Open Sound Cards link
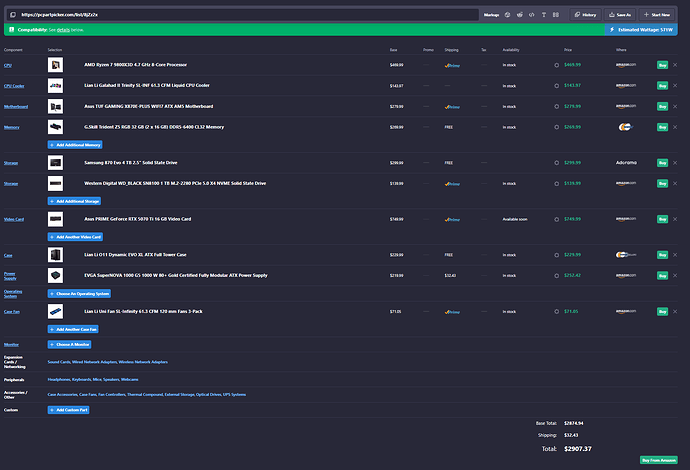 (59, 362)
